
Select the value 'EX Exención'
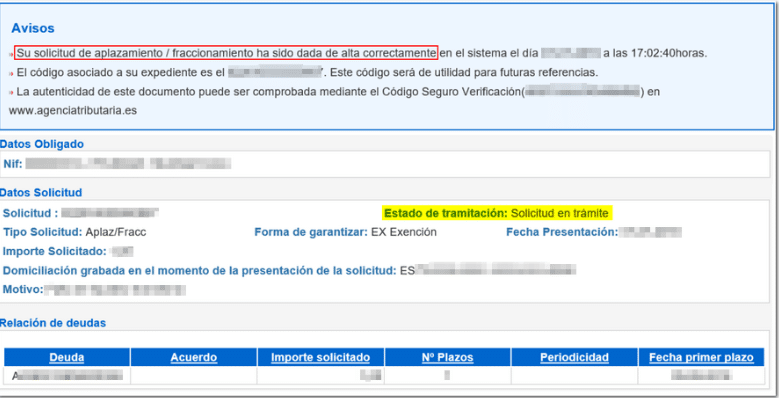[x=404, y=232]
